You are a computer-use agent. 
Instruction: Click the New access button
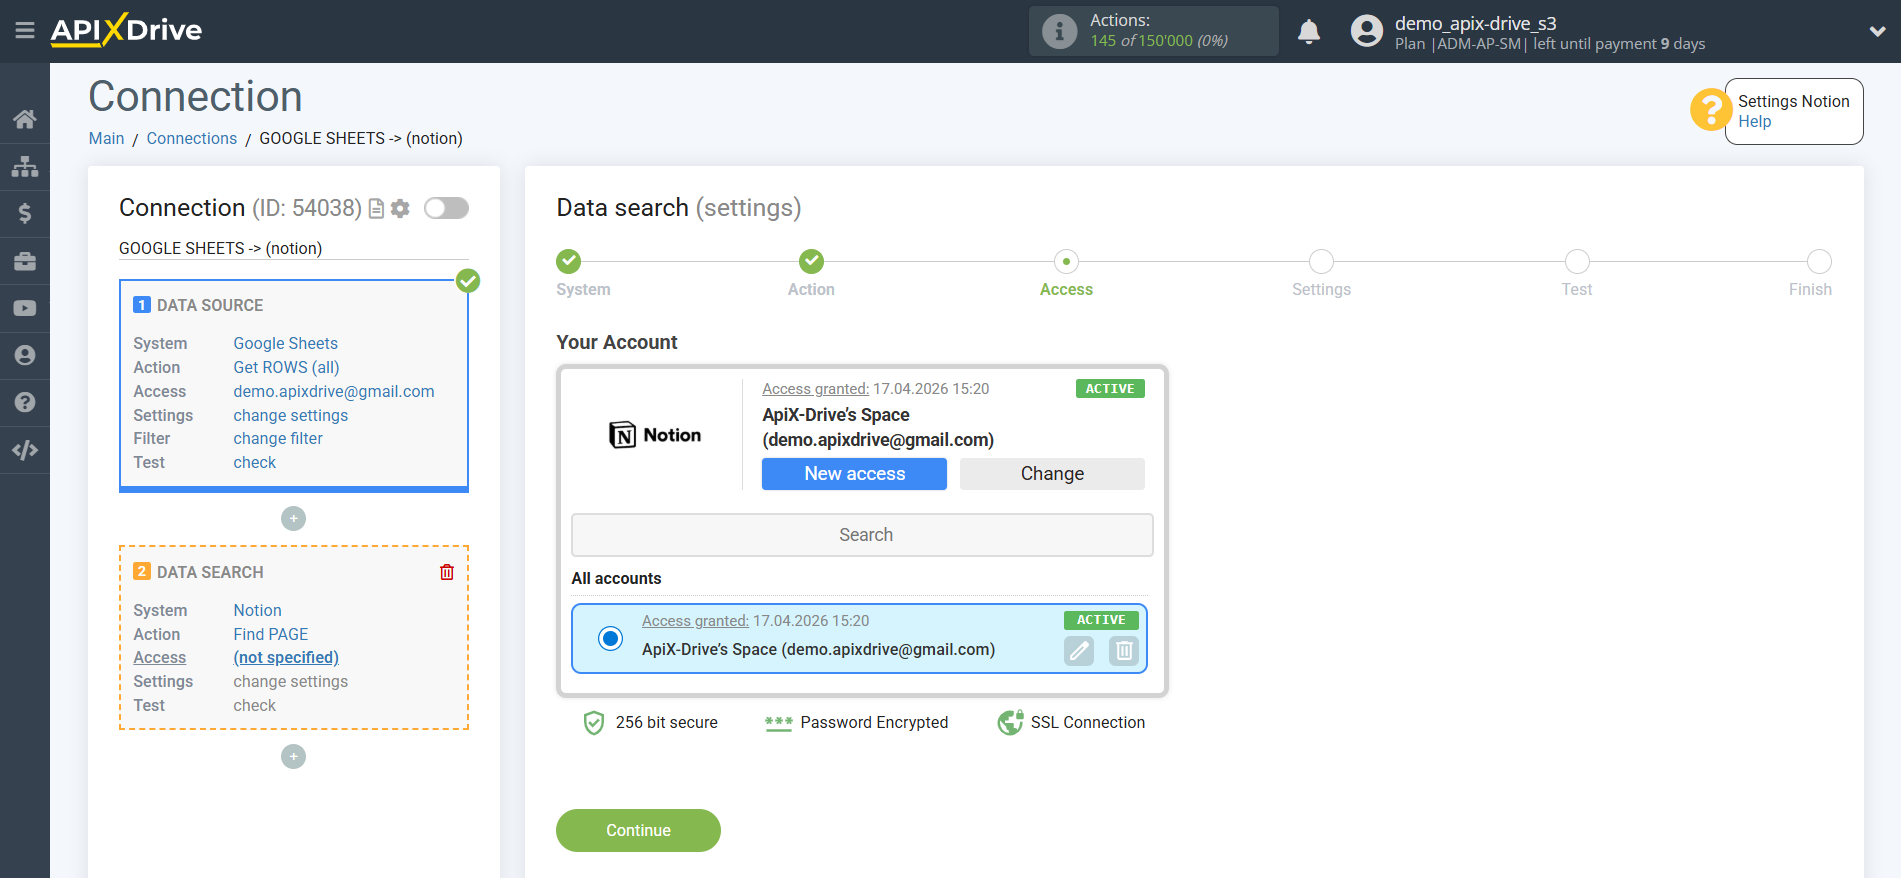tap(854, 474)
